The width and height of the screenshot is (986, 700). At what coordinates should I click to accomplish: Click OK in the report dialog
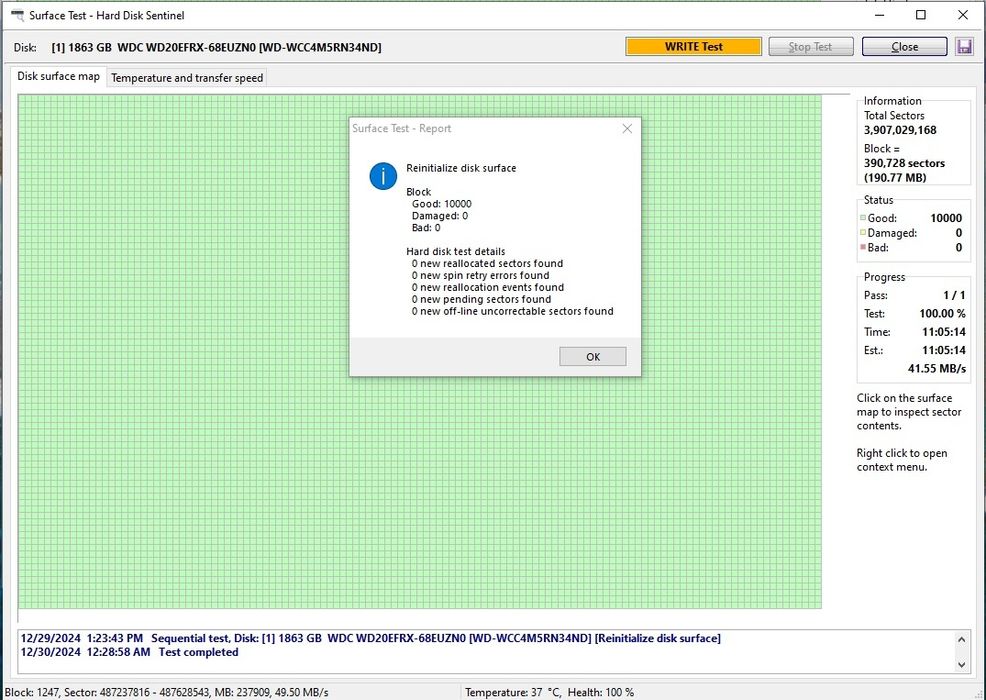(x=593, y=357)
